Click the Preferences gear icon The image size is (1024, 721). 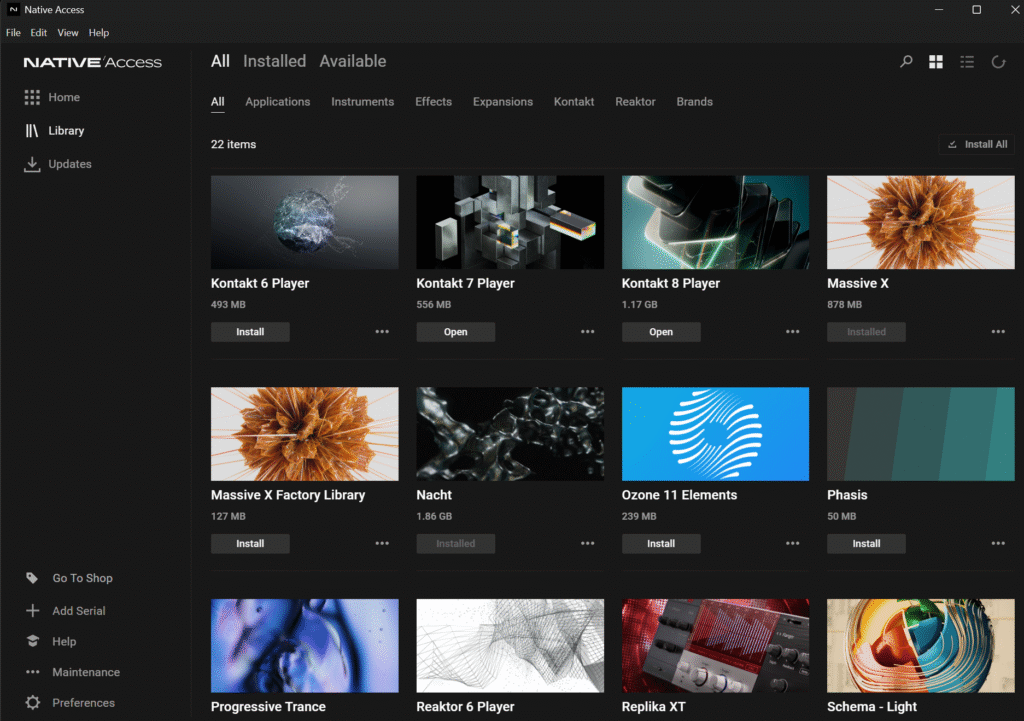(x=33, y=703)
